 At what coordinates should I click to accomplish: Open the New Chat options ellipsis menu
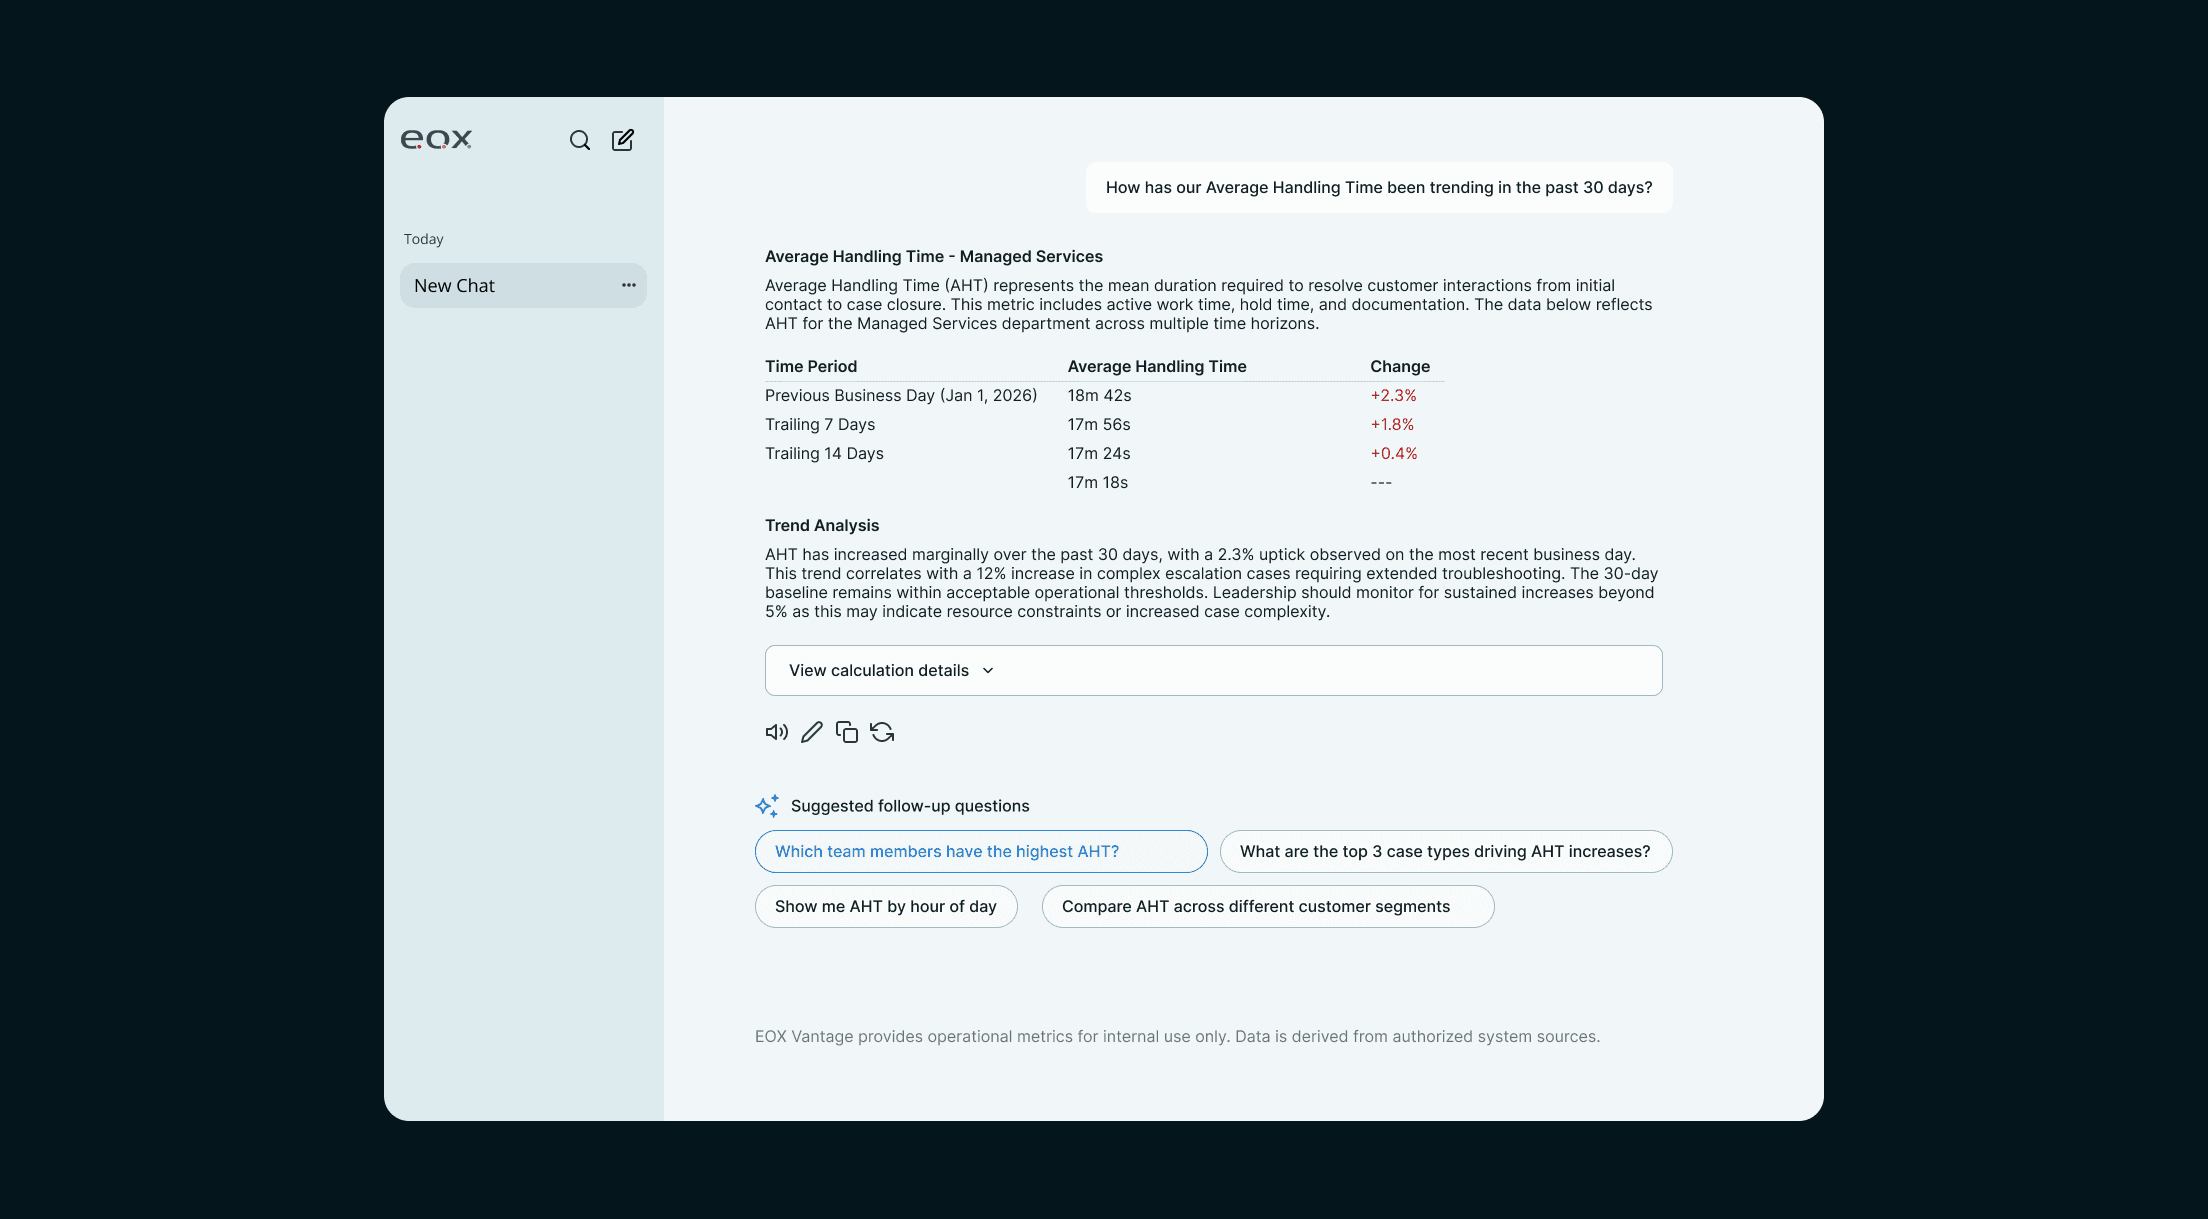[628, 286]
